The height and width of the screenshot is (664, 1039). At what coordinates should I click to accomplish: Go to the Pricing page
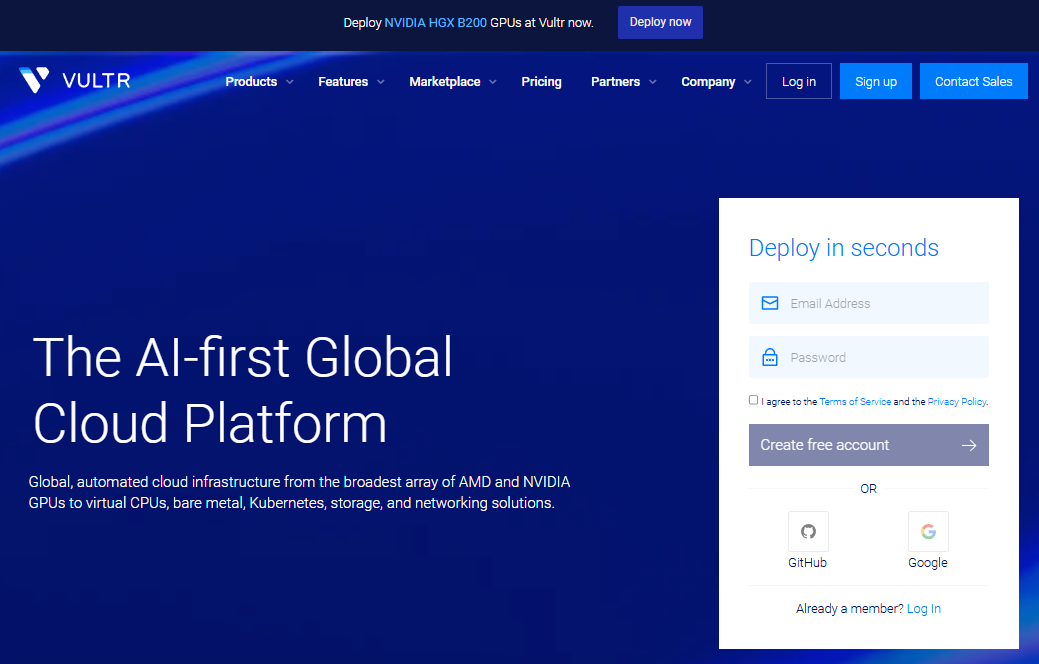[541, 82]
